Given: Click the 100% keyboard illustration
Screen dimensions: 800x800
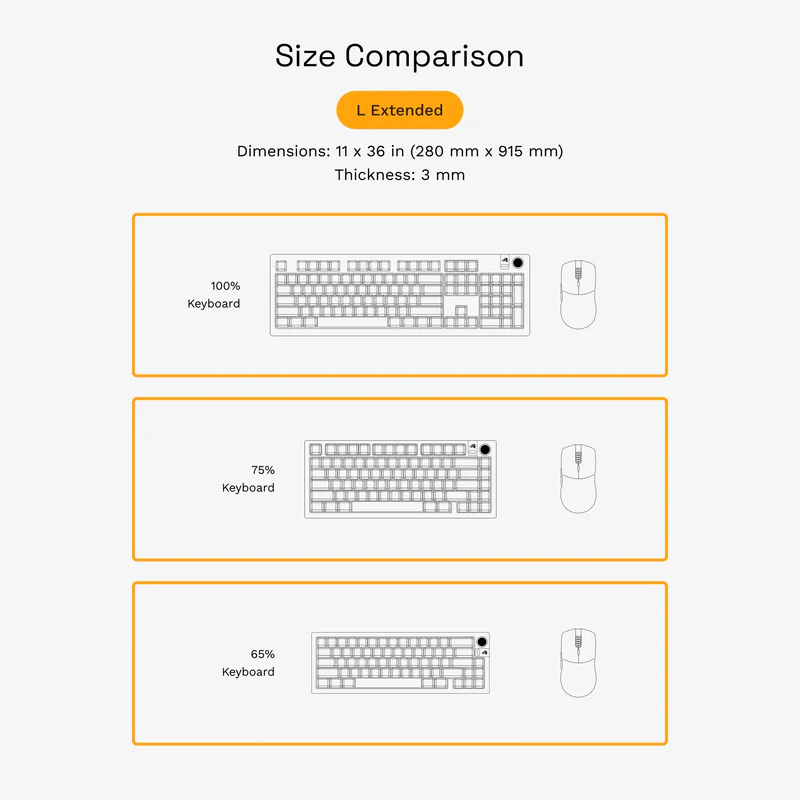Looking at the screenshot, I should pyautogui.click(x=399, y=295).
